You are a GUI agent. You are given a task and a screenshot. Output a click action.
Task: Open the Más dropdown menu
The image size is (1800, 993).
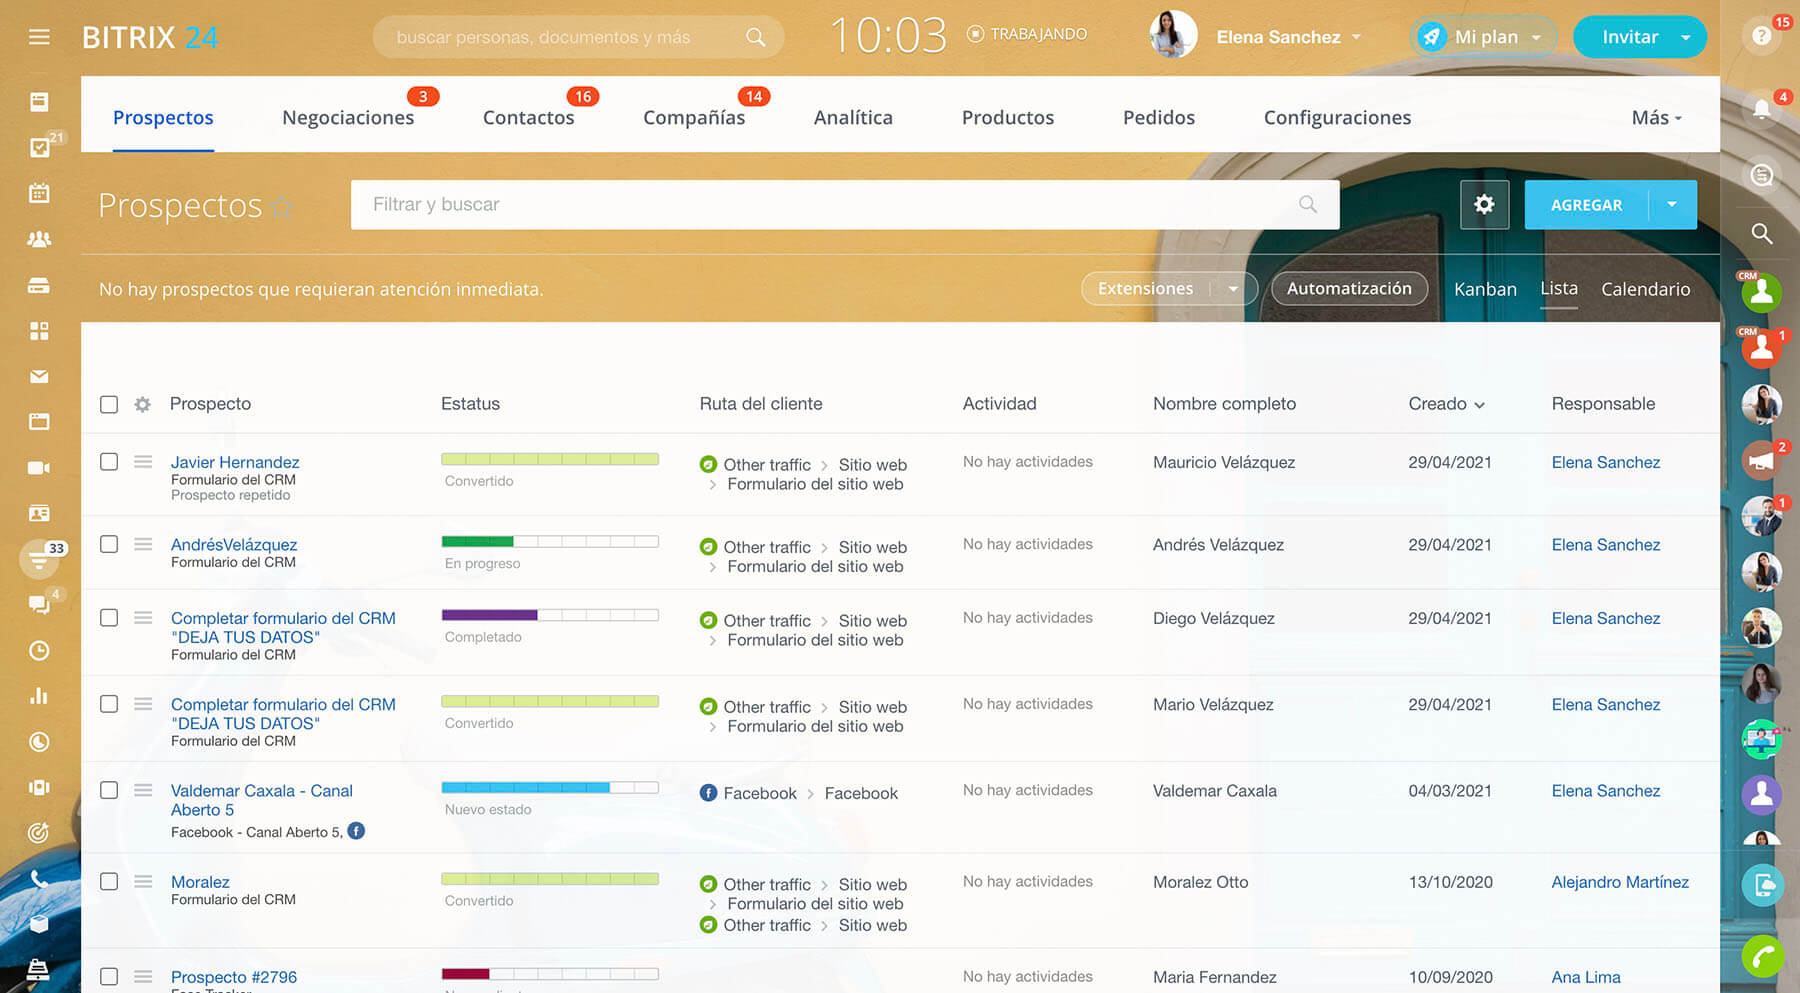click(1656, 118)
